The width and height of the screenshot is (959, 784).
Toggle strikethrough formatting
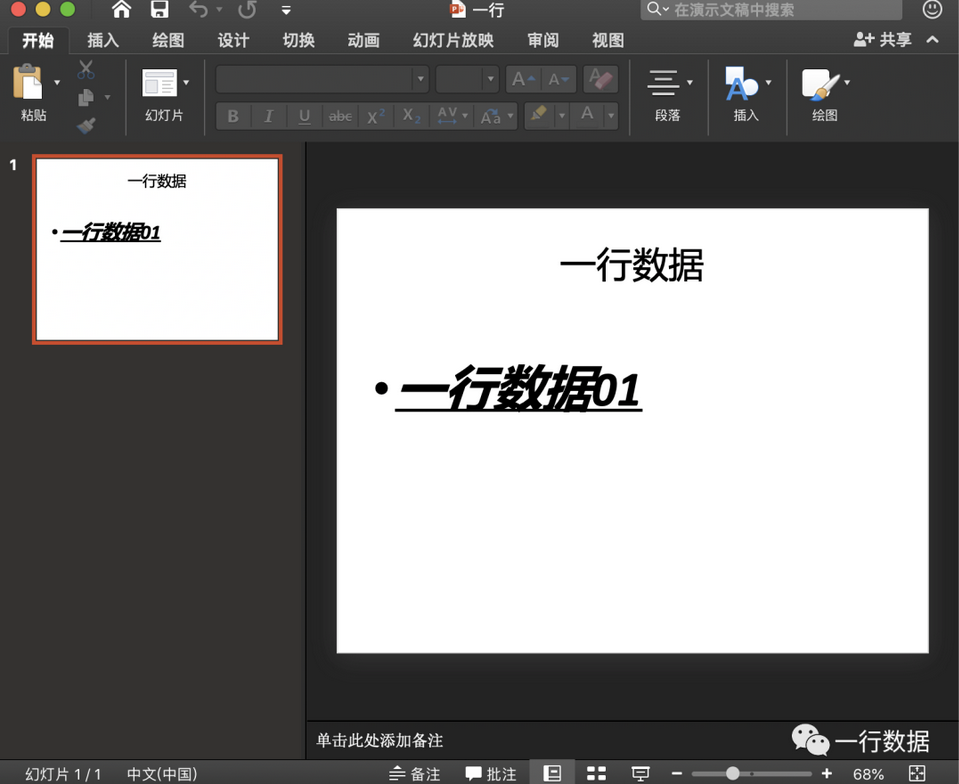(340, 116)
